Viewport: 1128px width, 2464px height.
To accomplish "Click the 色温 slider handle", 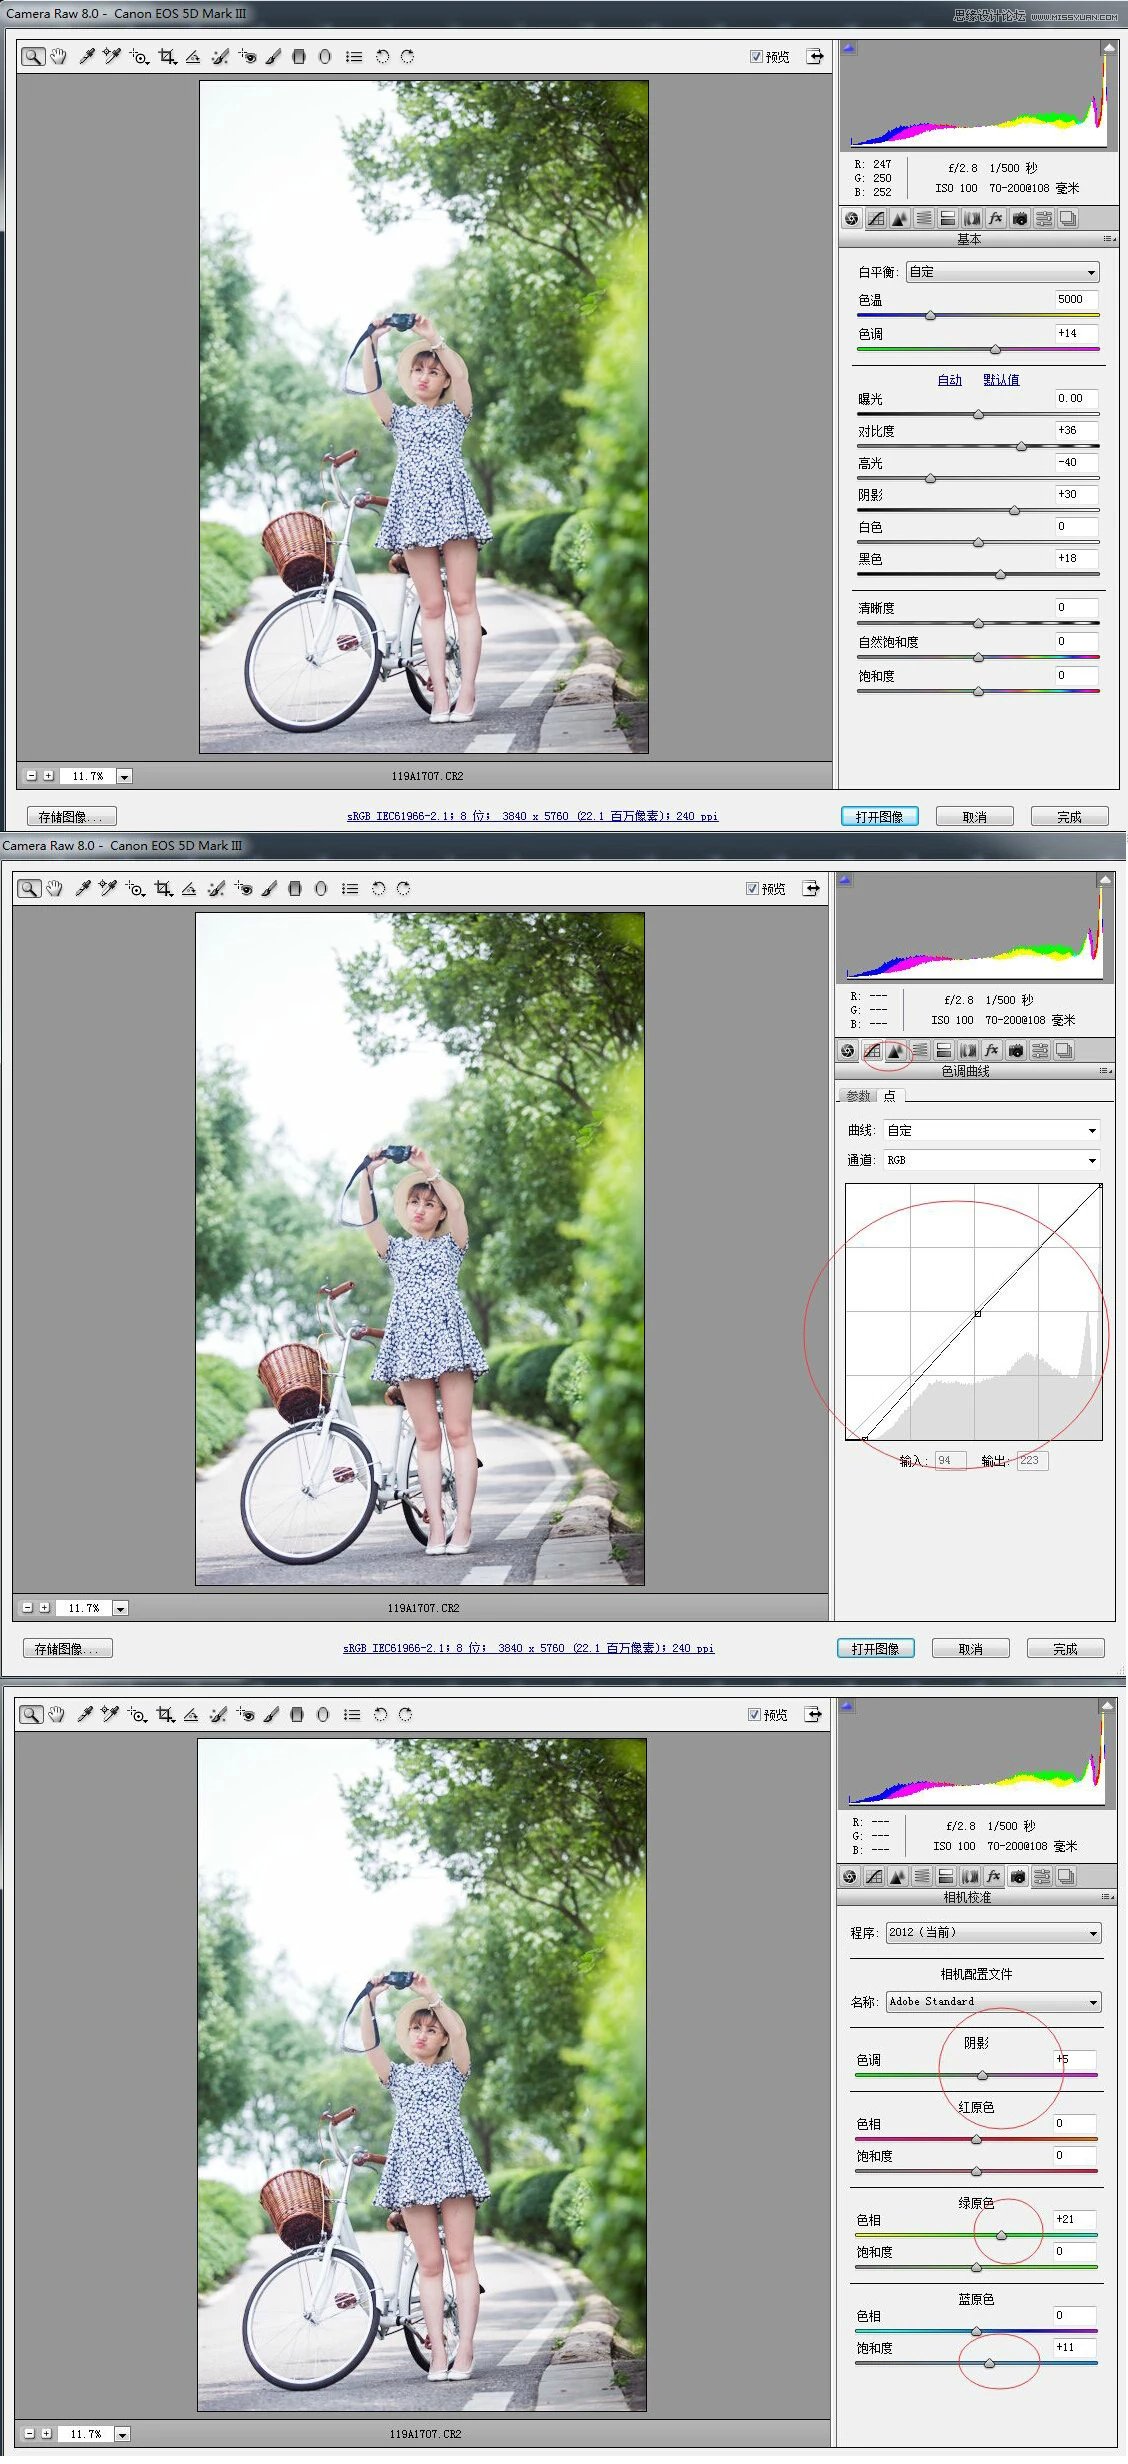I will pos(930,316).
